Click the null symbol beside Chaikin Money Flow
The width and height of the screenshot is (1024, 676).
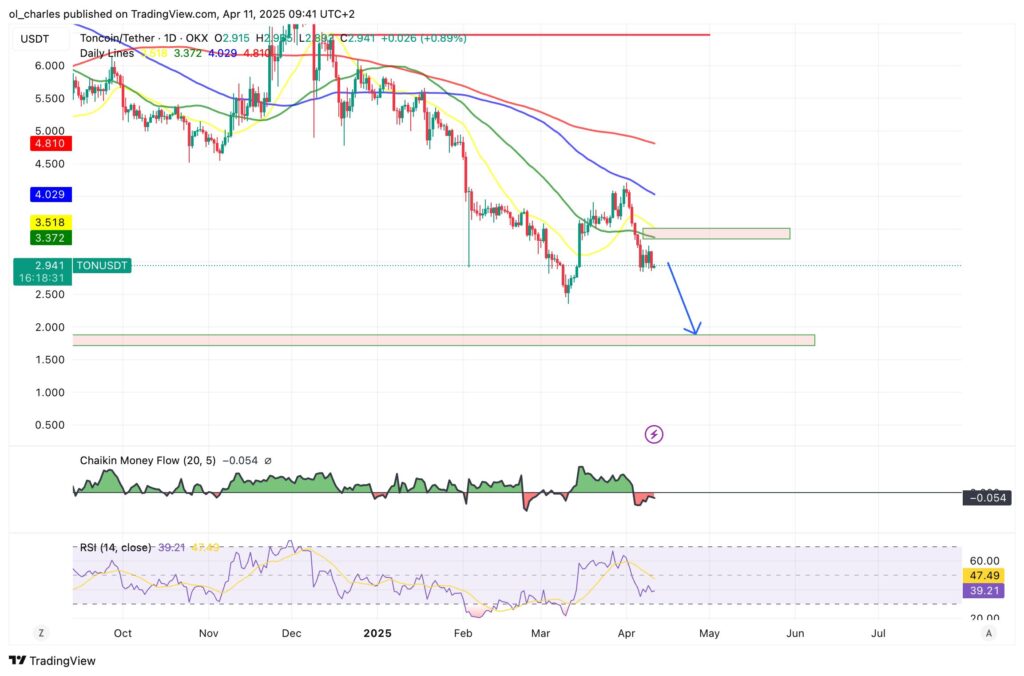tap(268, 461)
